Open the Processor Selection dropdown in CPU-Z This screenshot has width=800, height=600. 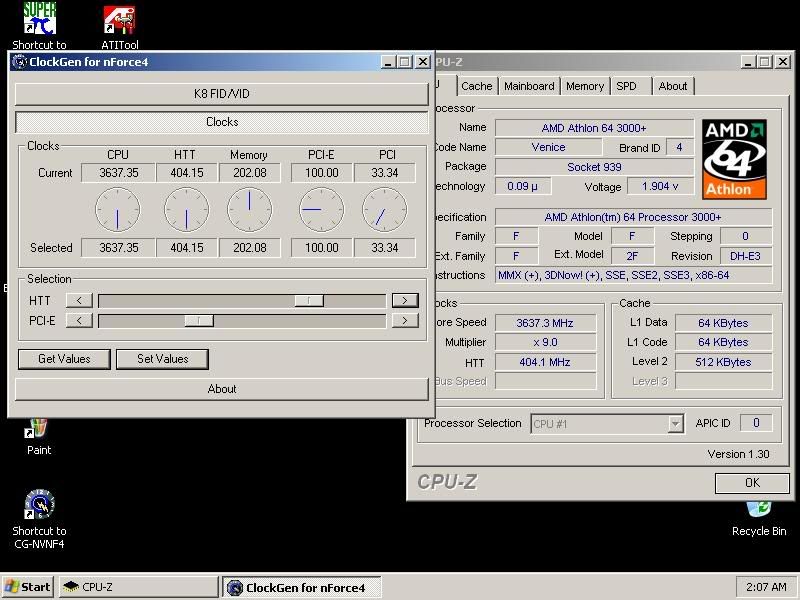tap(607, 423)
